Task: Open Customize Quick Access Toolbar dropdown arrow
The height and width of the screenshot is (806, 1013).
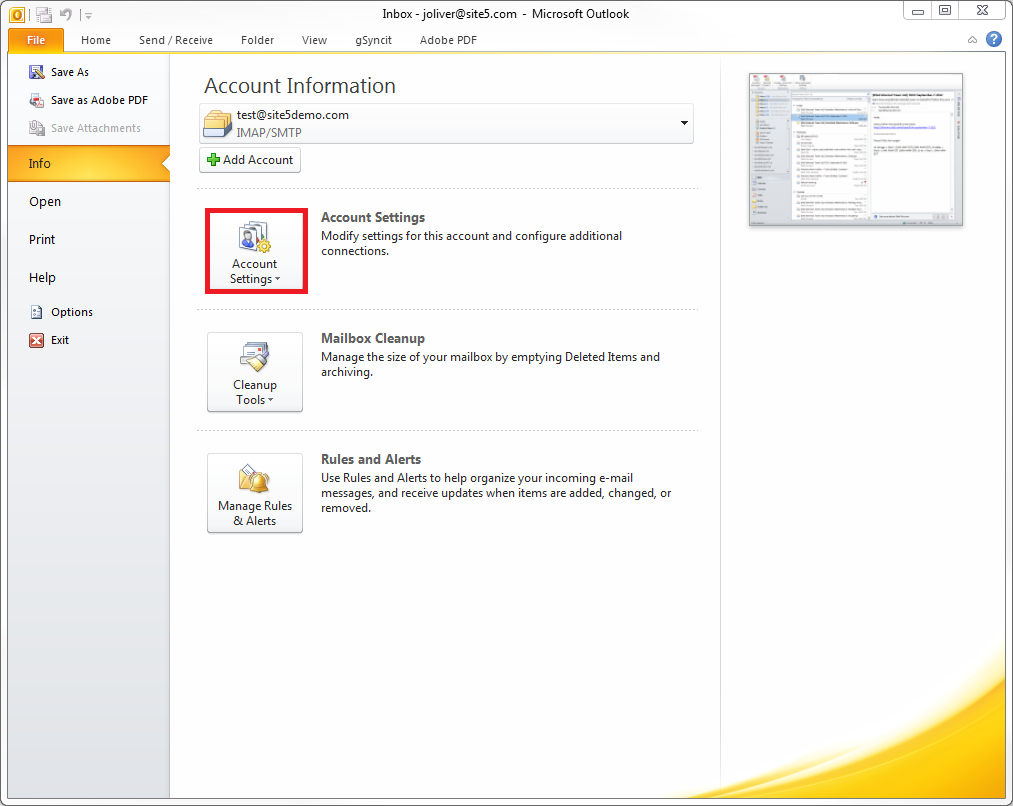Action: click(88, 15)
